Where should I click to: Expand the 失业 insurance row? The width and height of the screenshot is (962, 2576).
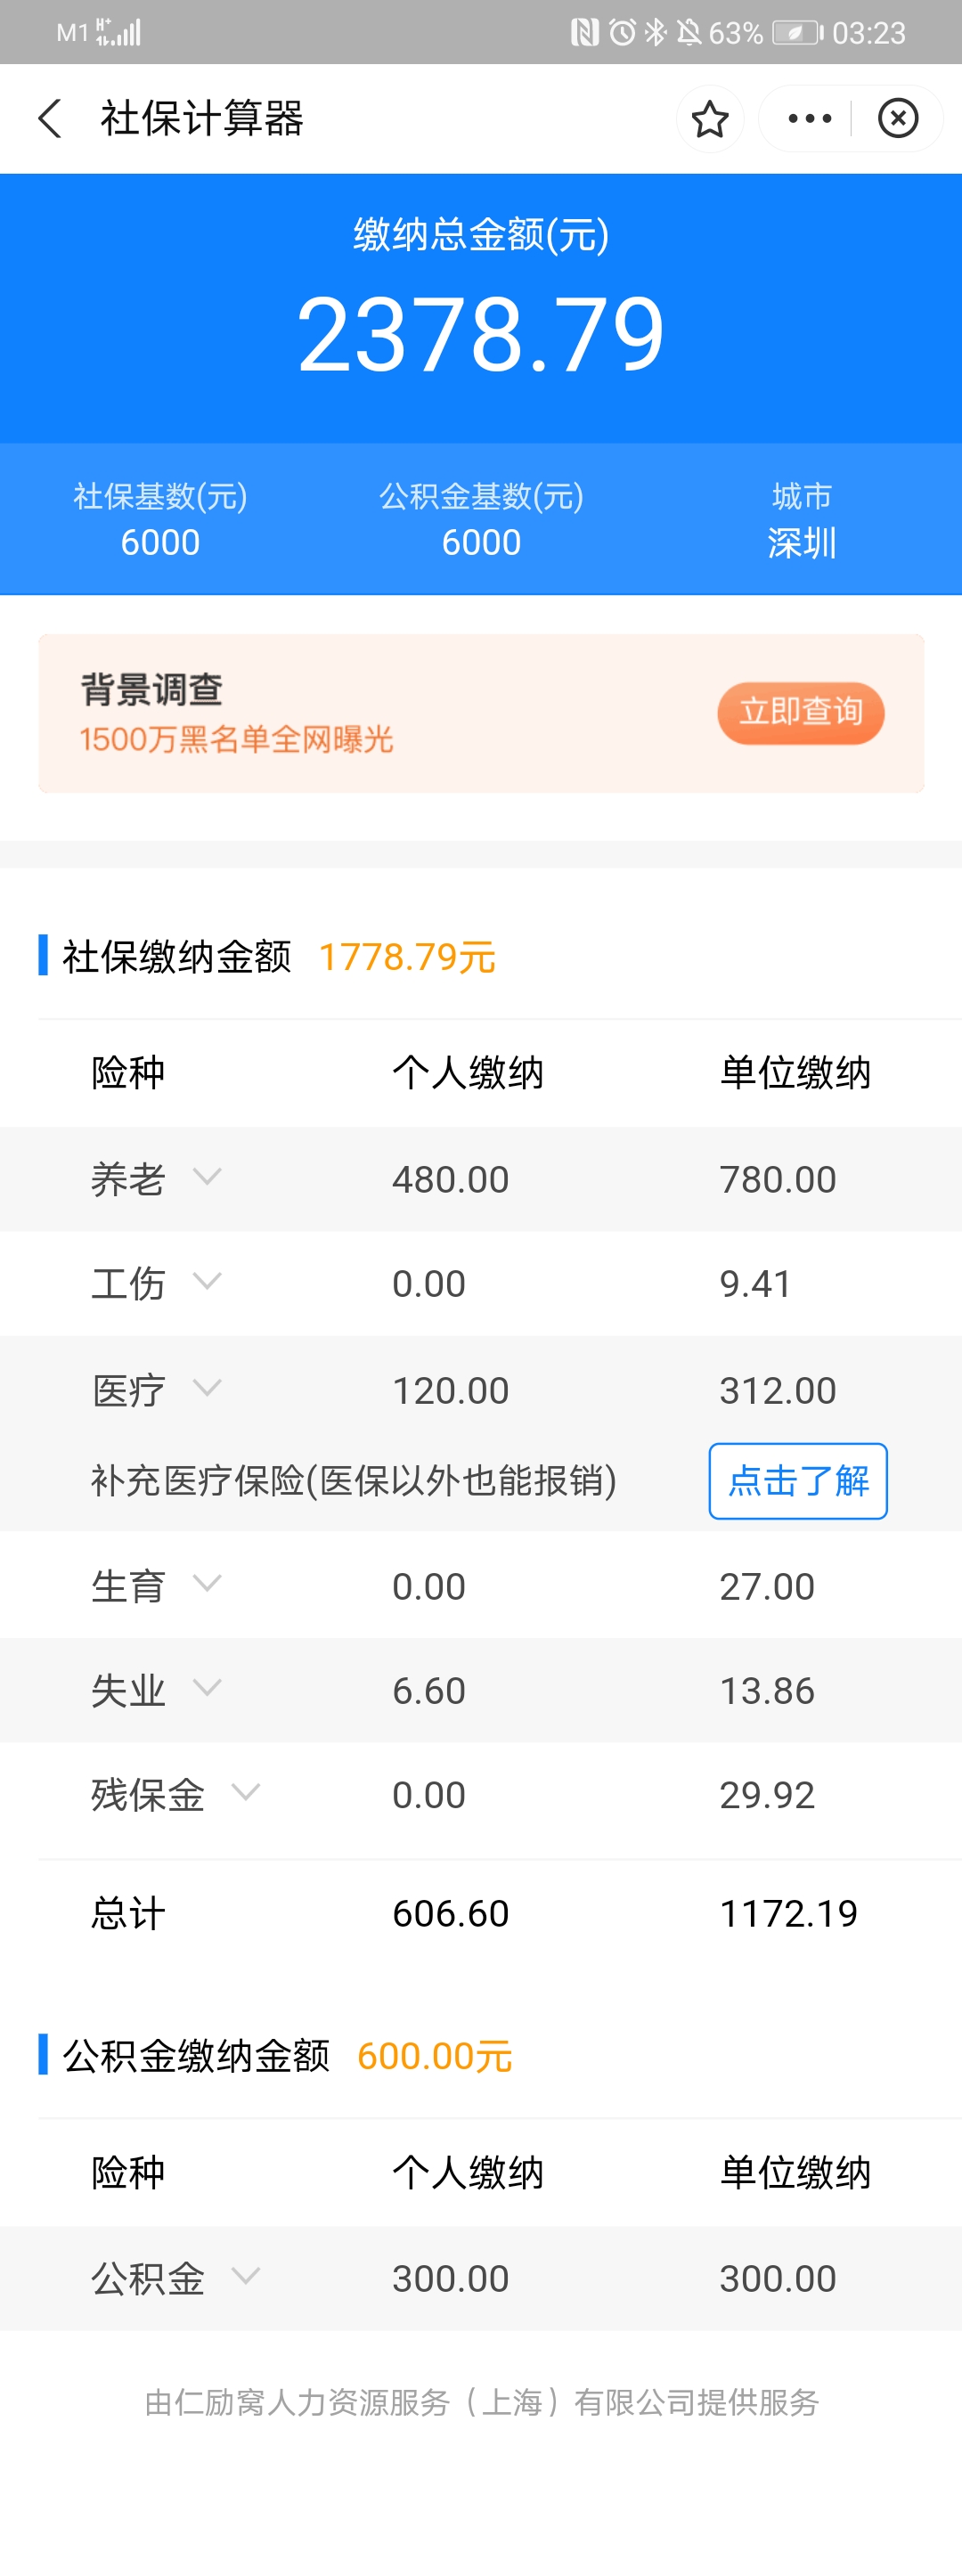[x=207, y=1688]
